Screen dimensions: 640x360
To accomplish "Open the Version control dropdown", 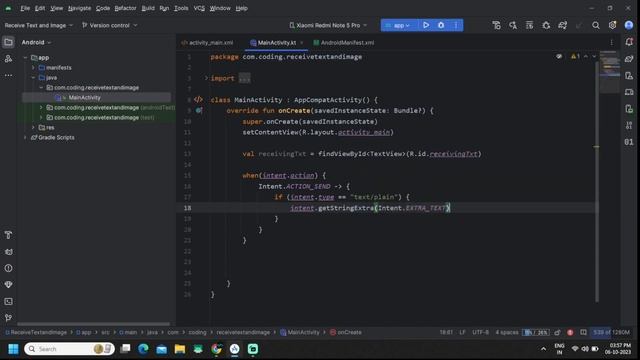I will tap(109, 25).
